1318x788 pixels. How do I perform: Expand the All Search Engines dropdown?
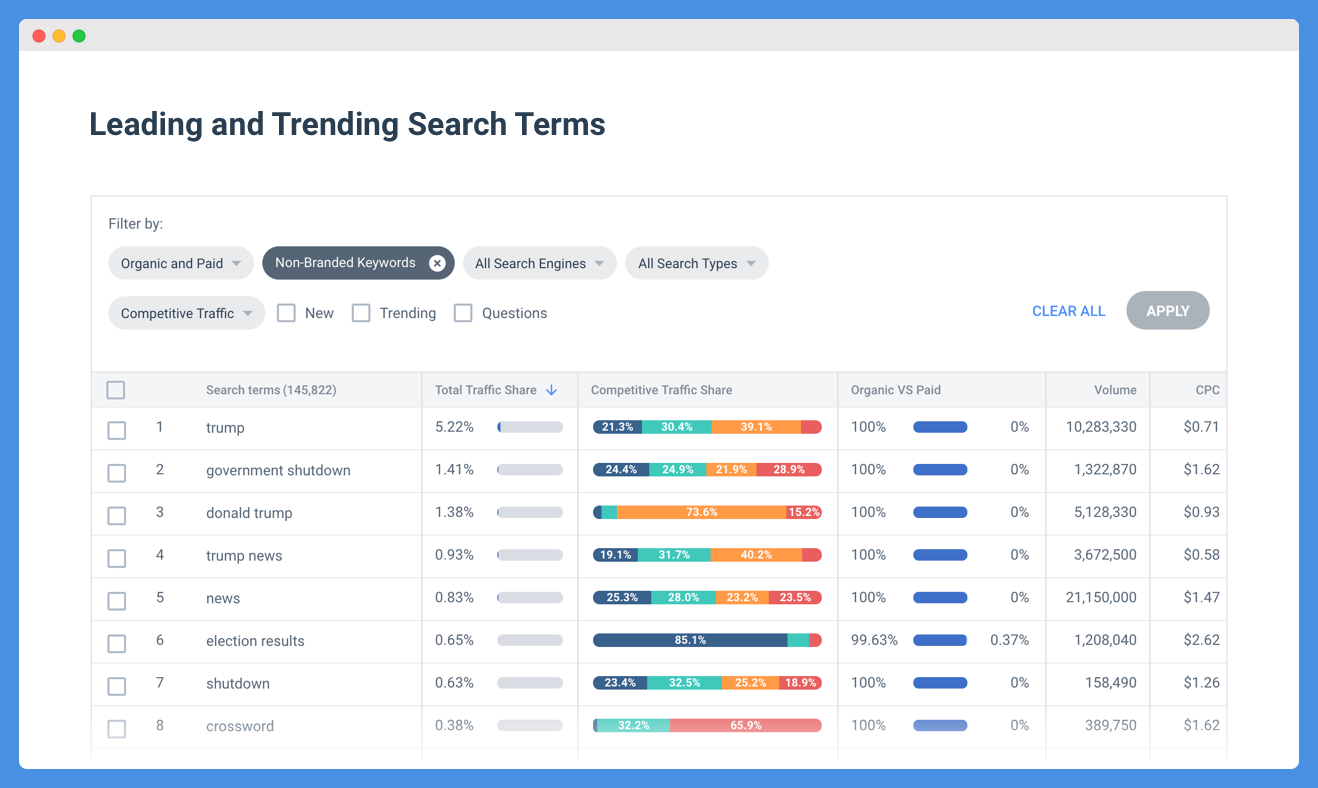point(540,264)
